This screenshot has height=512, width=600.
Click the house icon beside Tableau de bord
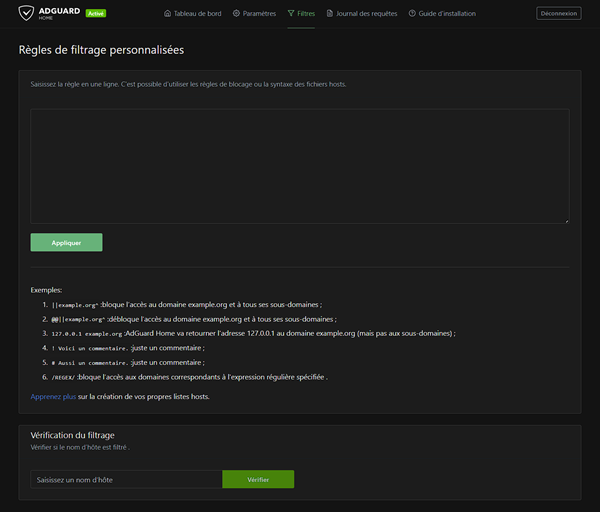pos(167,14)
